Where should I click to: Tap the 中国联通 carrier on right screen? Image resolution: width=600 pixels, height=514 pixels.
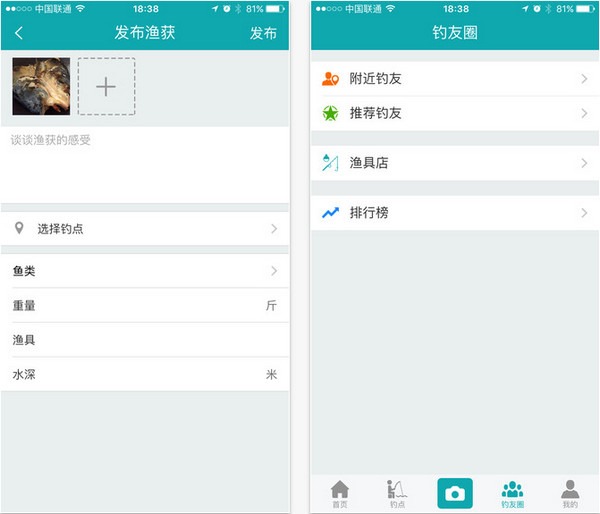(x=363, y=9)
